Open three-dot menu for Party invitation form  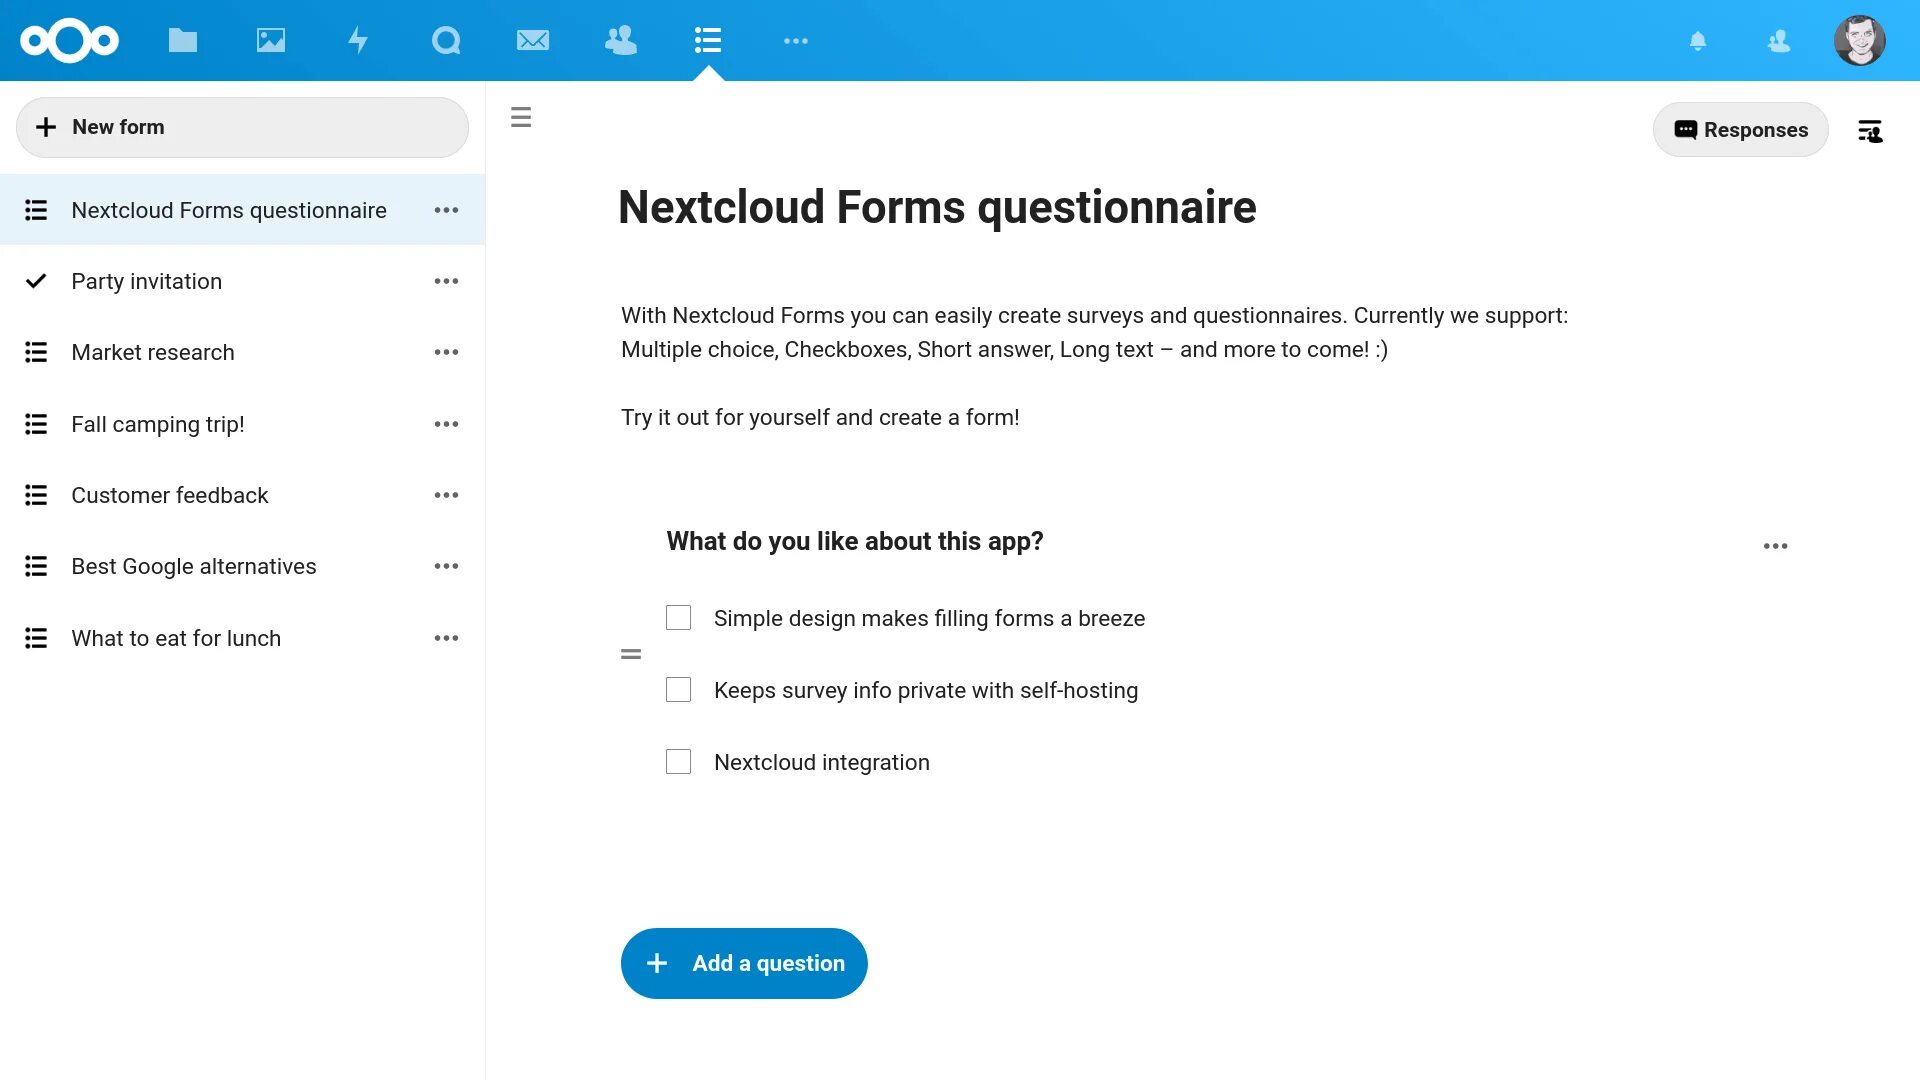(x=447, y=281)
